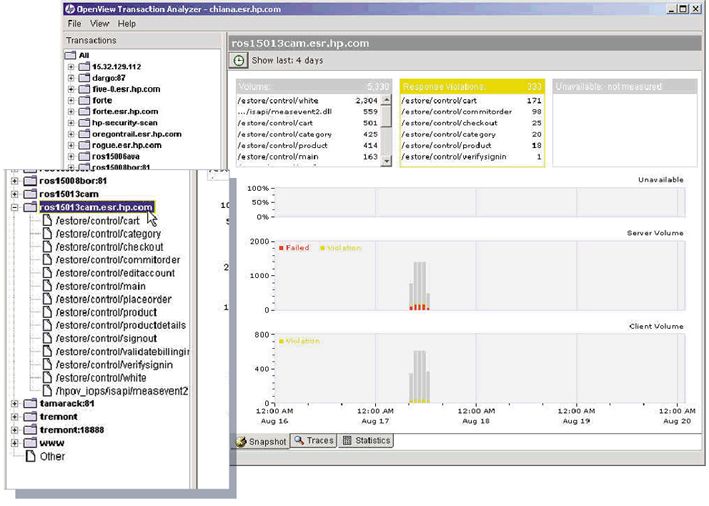709x506 pixels.
Task: Click the /estore/control/validatebillingin page icon
Action: tap(47, 351)
